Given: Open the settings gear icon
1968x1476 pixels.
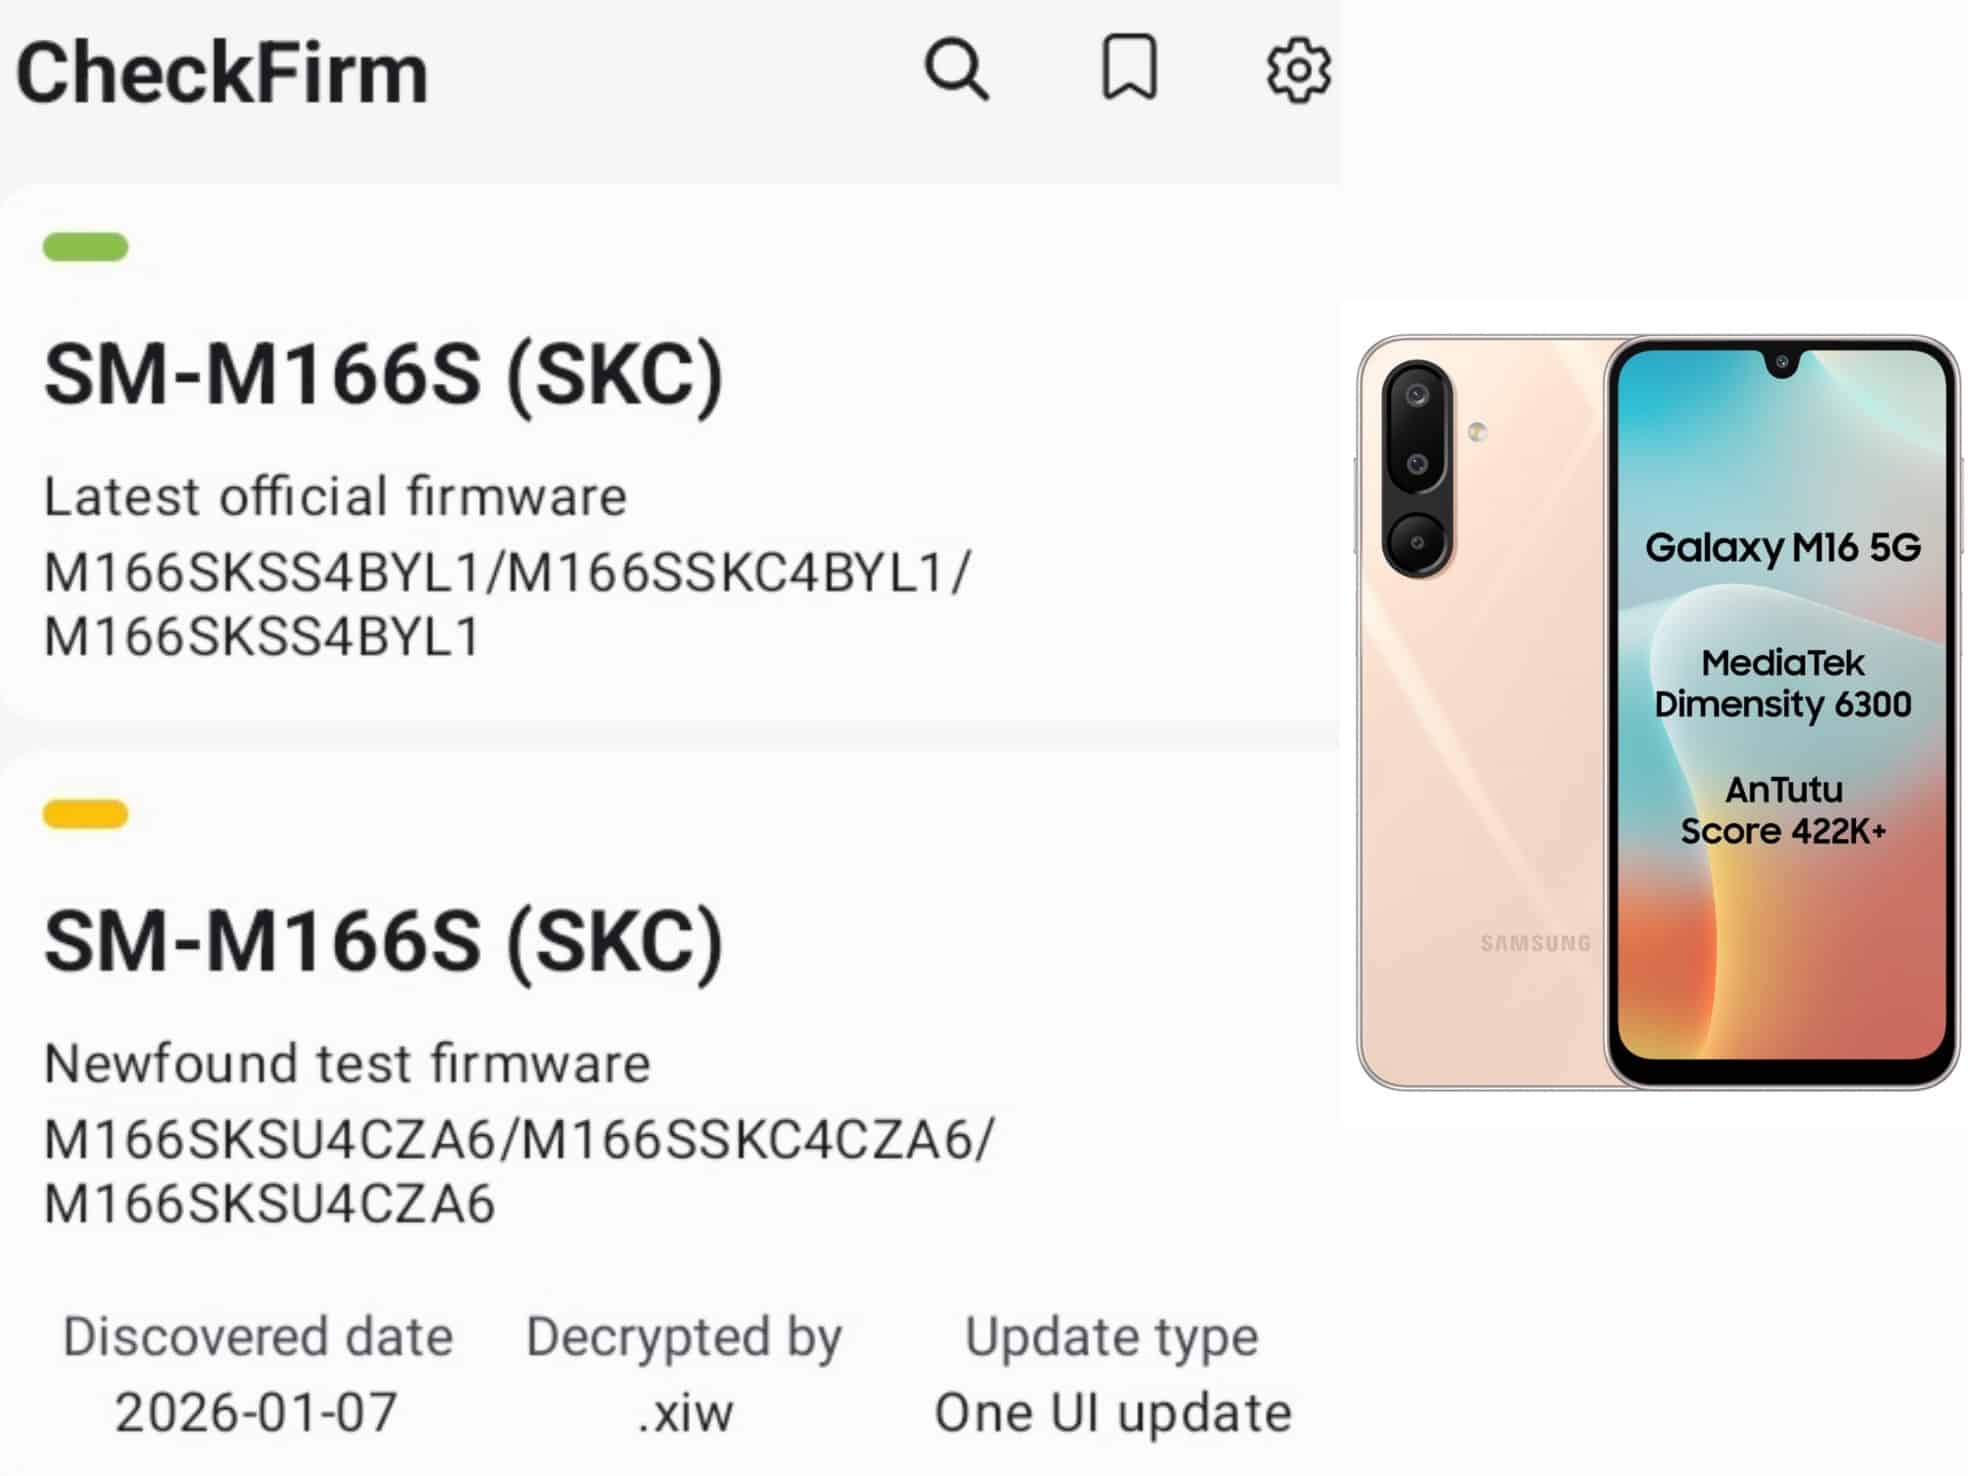Looking at the screenshot, I should coord(1298,70).
